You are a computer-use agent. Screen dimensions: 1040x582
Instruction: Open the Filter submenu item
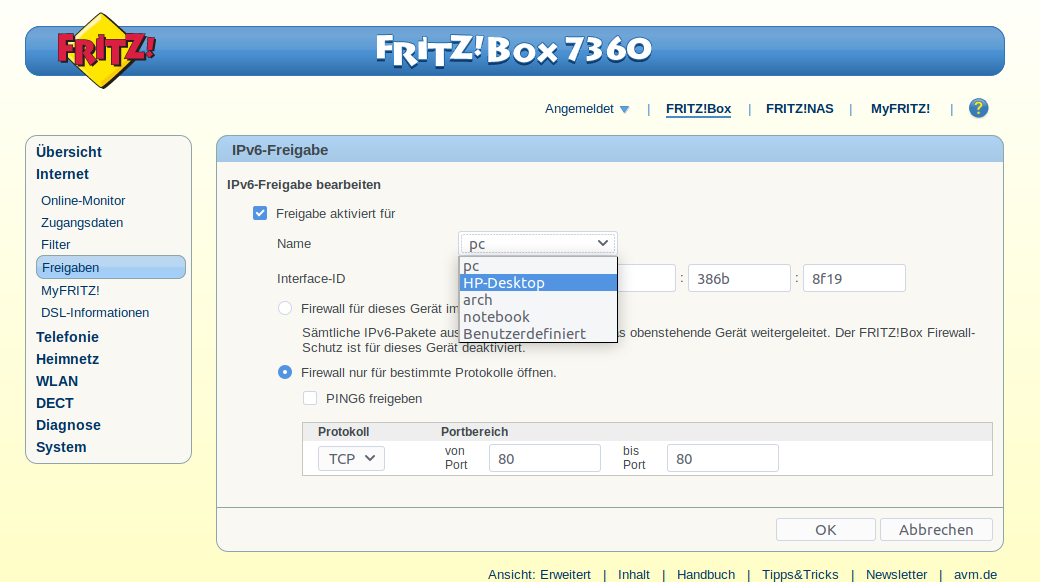(x=56, y=244)
